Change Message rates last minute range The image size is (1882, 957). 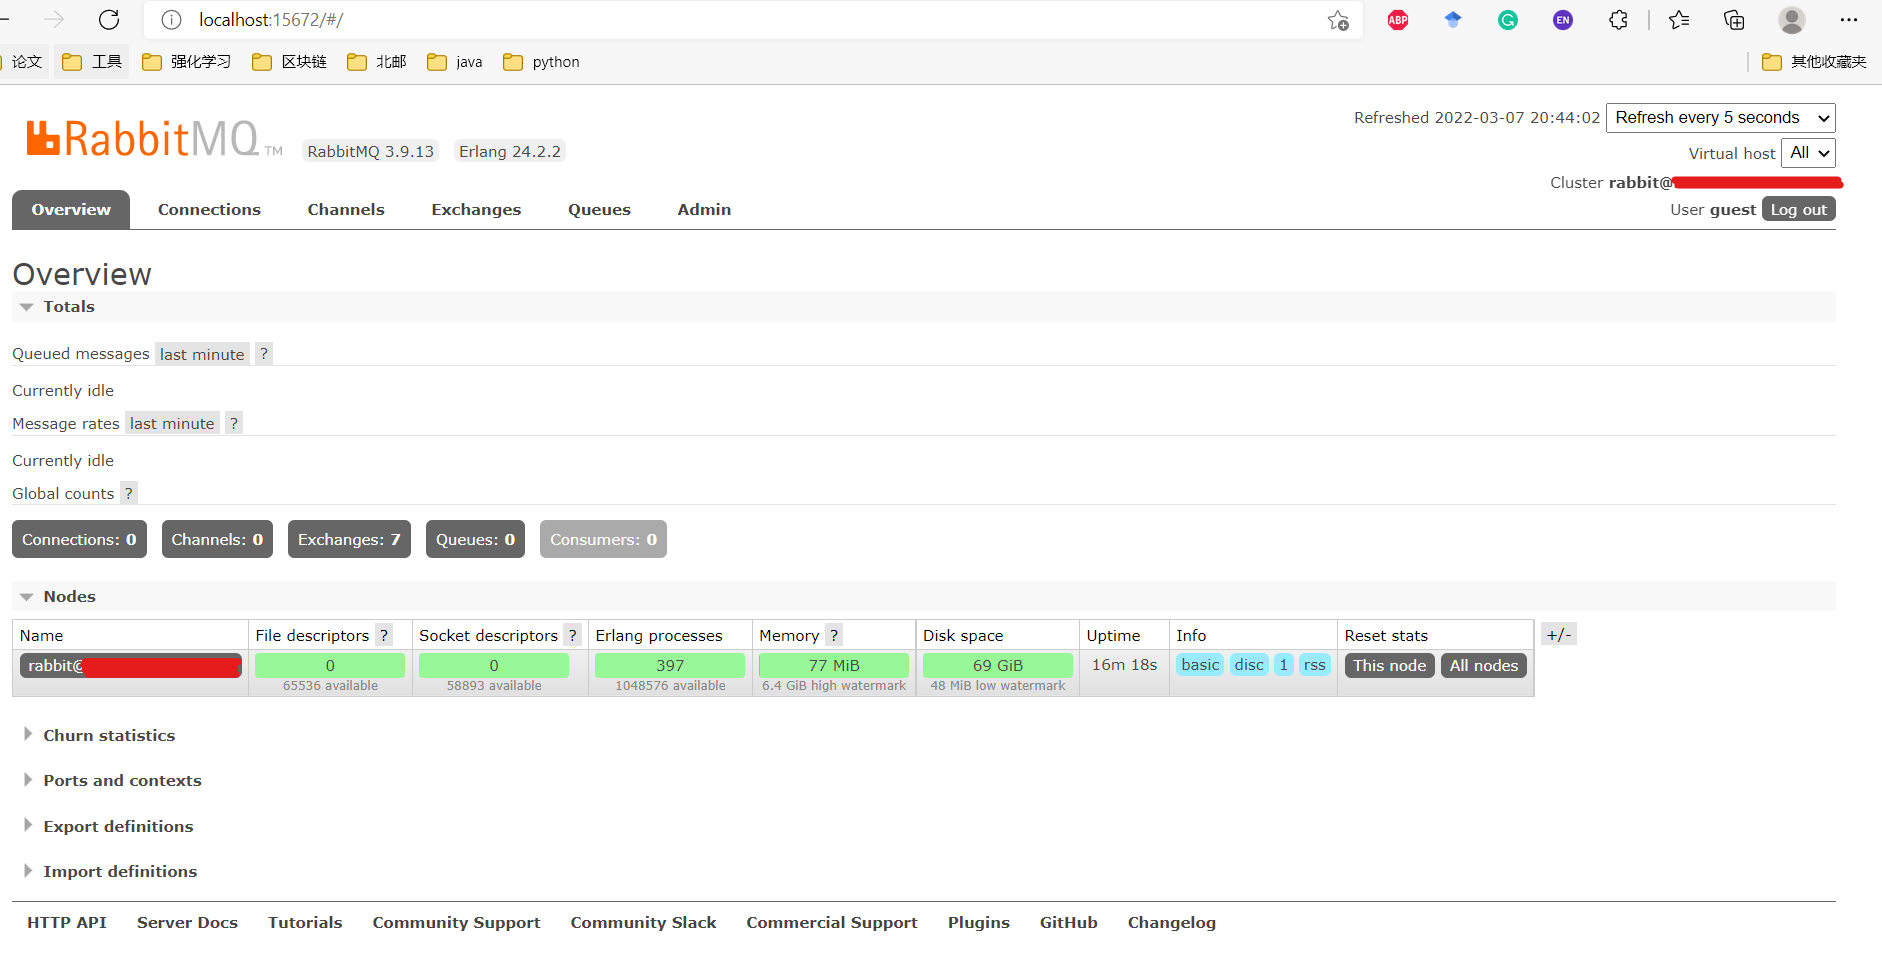click(172, 424)
